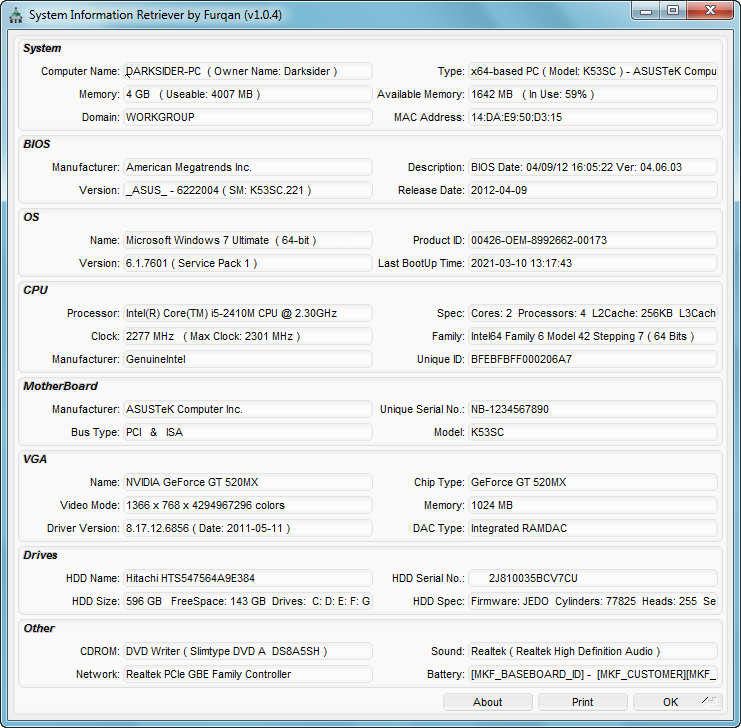Click Network Realtek PCIe GBE field
741x728 pixels.
point(248,674)
